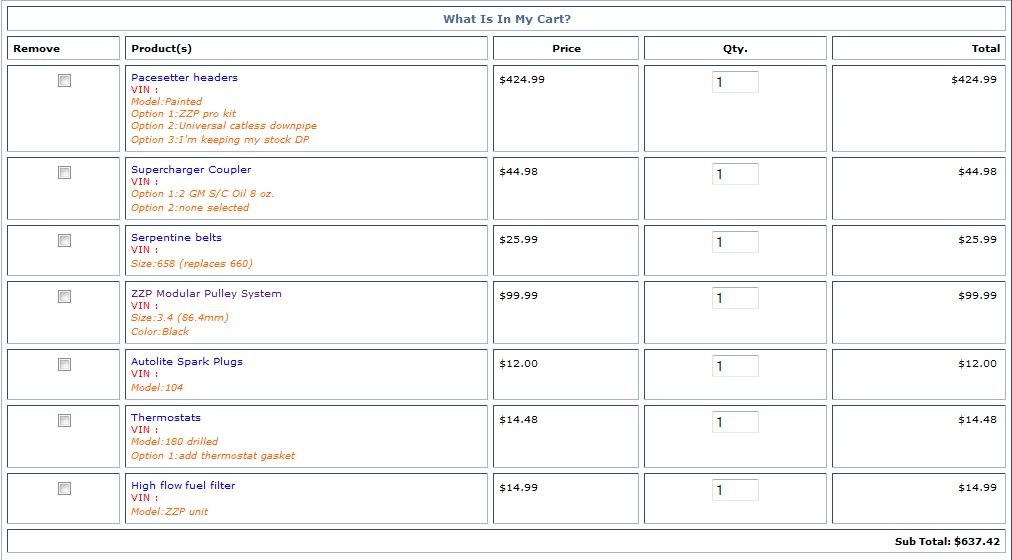Open the Serpentine belts product link
The image size is (1012, 560).
[176, 237]
